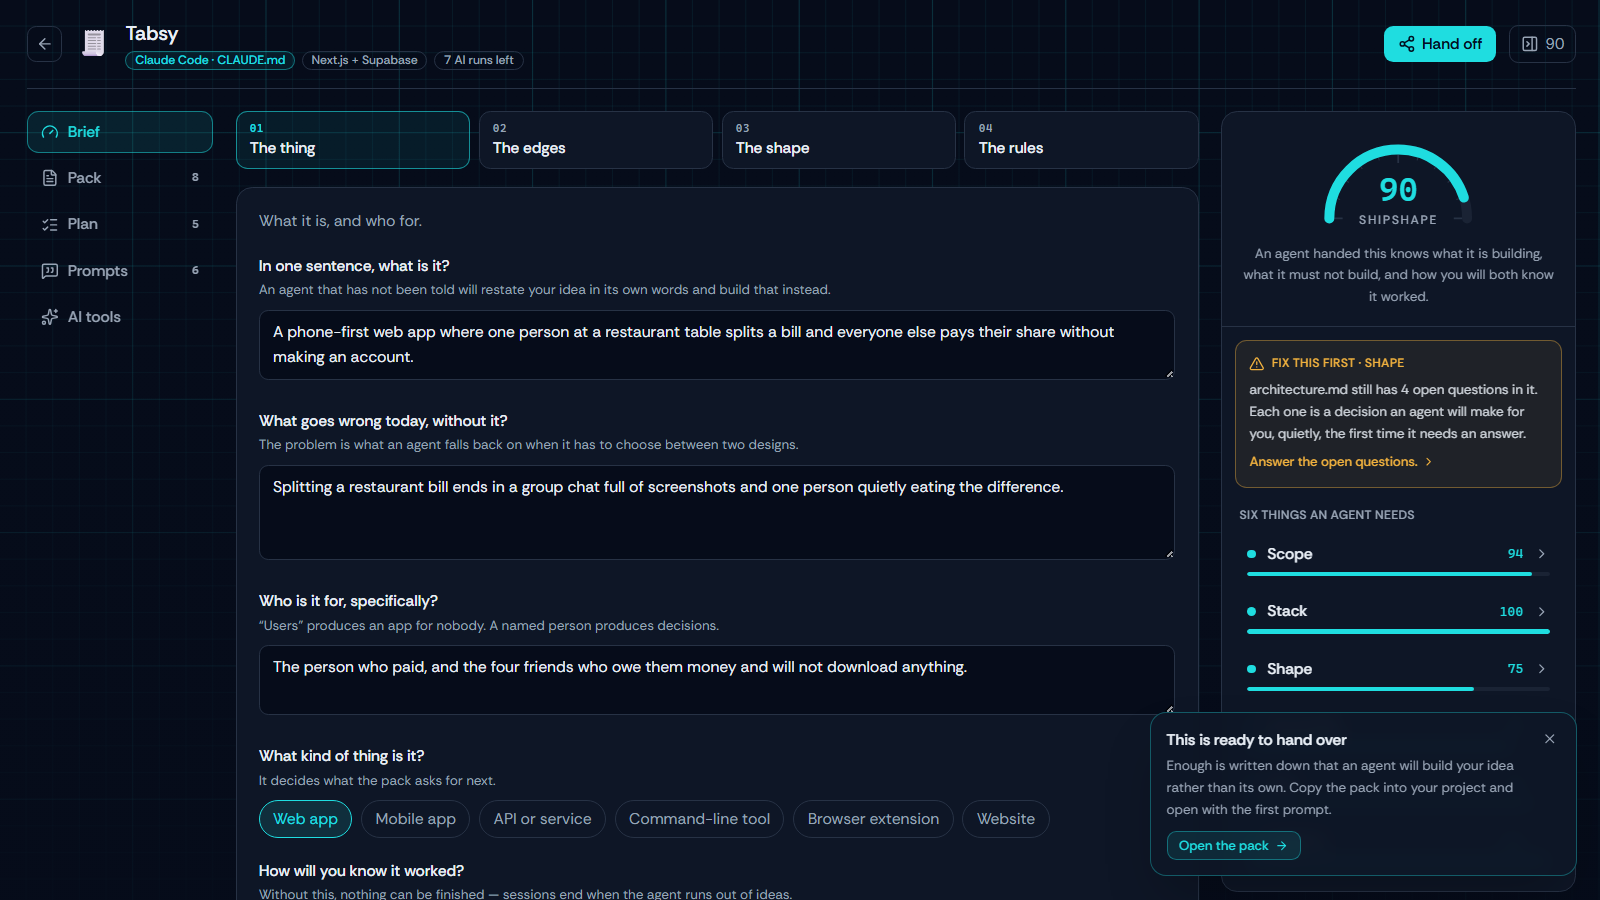The height and width of the screenshot is (900, 1600).
Task: Open the panel score 90 toggle
Action: [x=1542, y=44]
